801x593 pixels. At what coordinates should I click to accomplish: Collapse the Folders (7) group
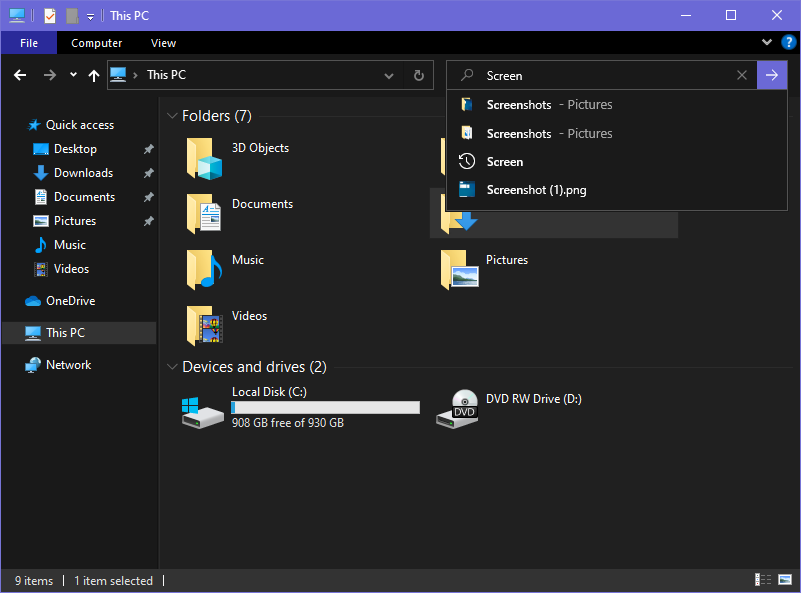[x=173, y=116]
